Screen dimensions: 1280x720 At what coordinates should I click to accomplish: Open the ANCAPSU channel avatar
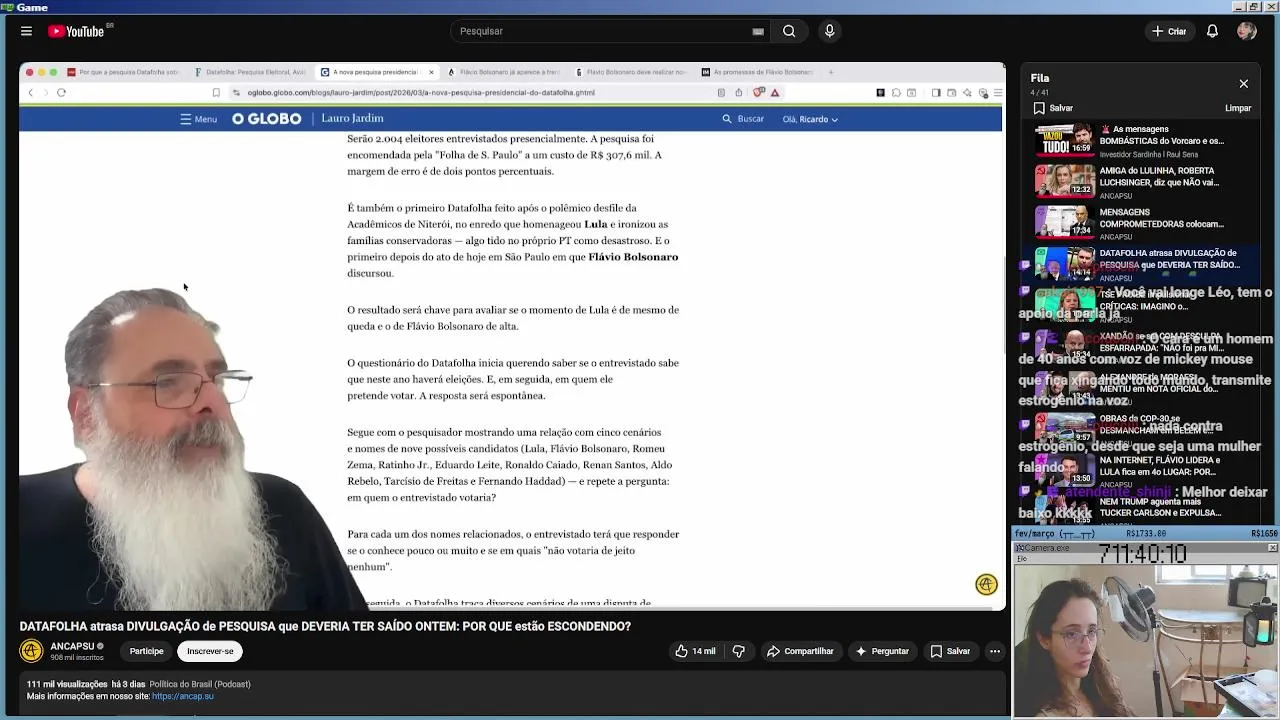click(x=31, y=651)
